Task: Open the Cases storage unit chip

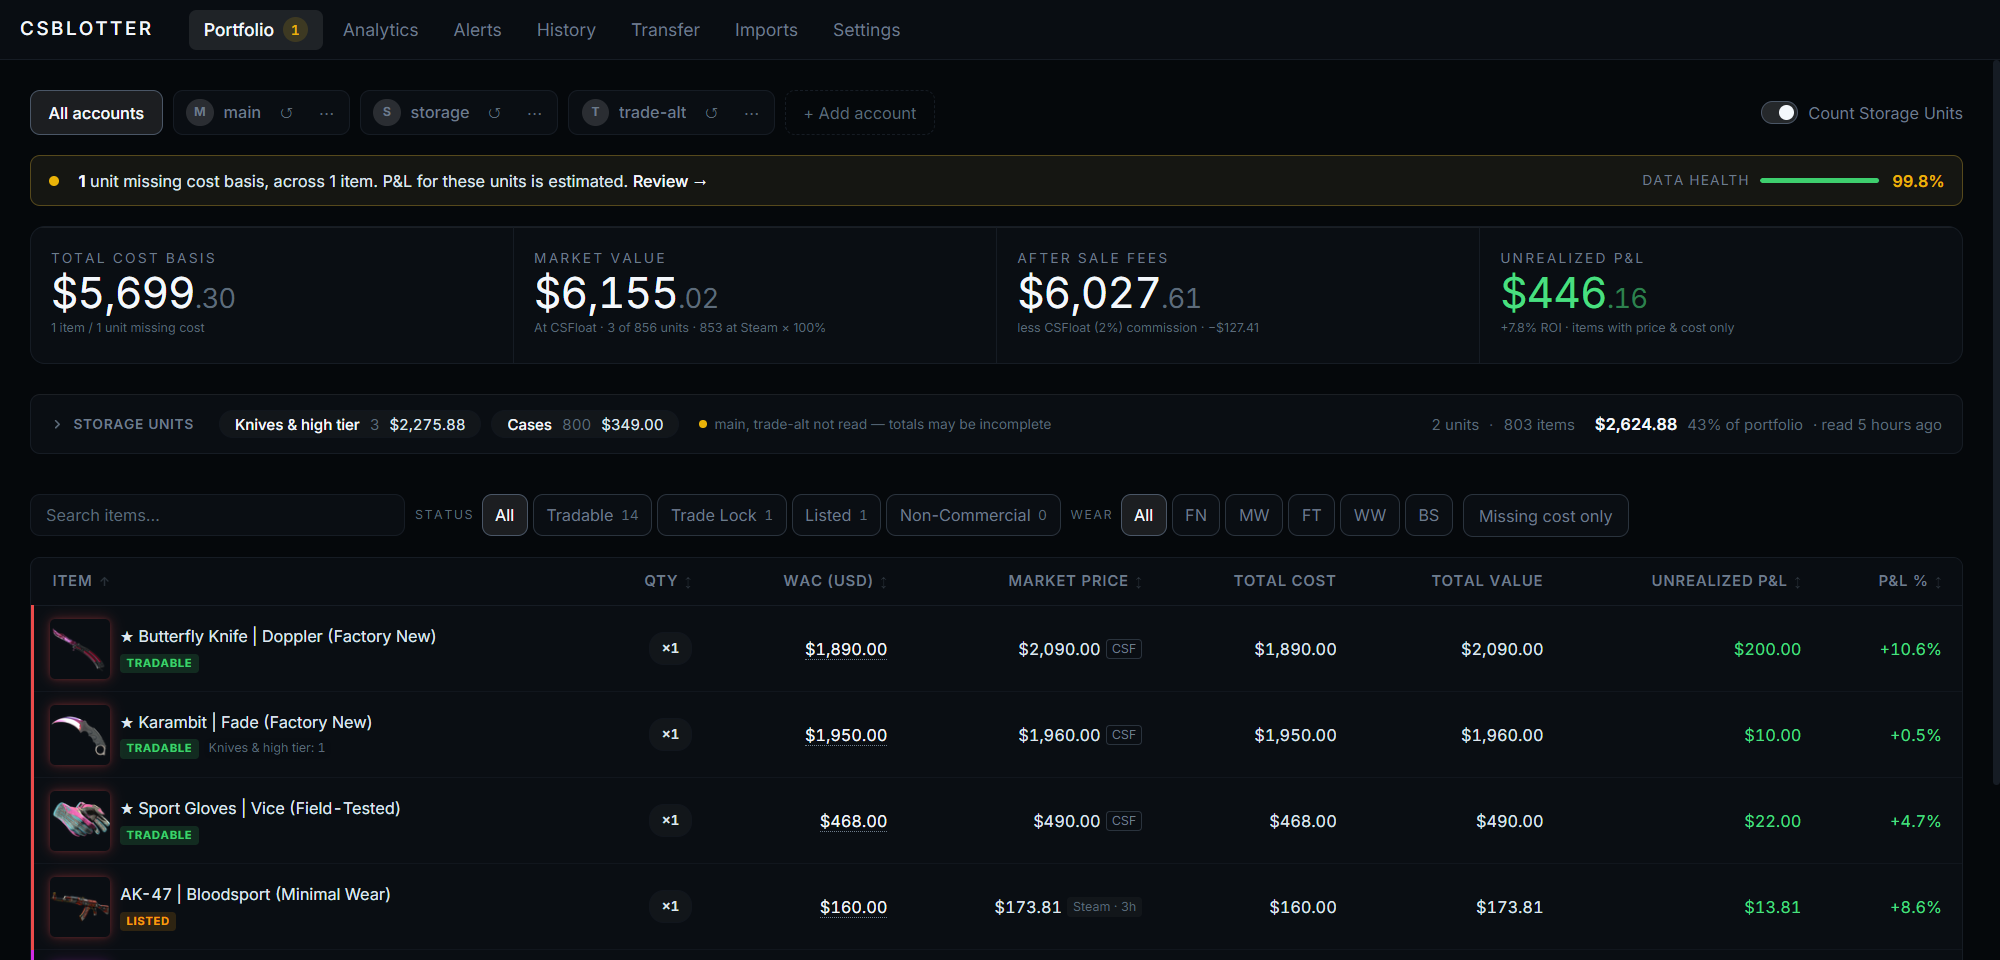Action: [585, 424]
